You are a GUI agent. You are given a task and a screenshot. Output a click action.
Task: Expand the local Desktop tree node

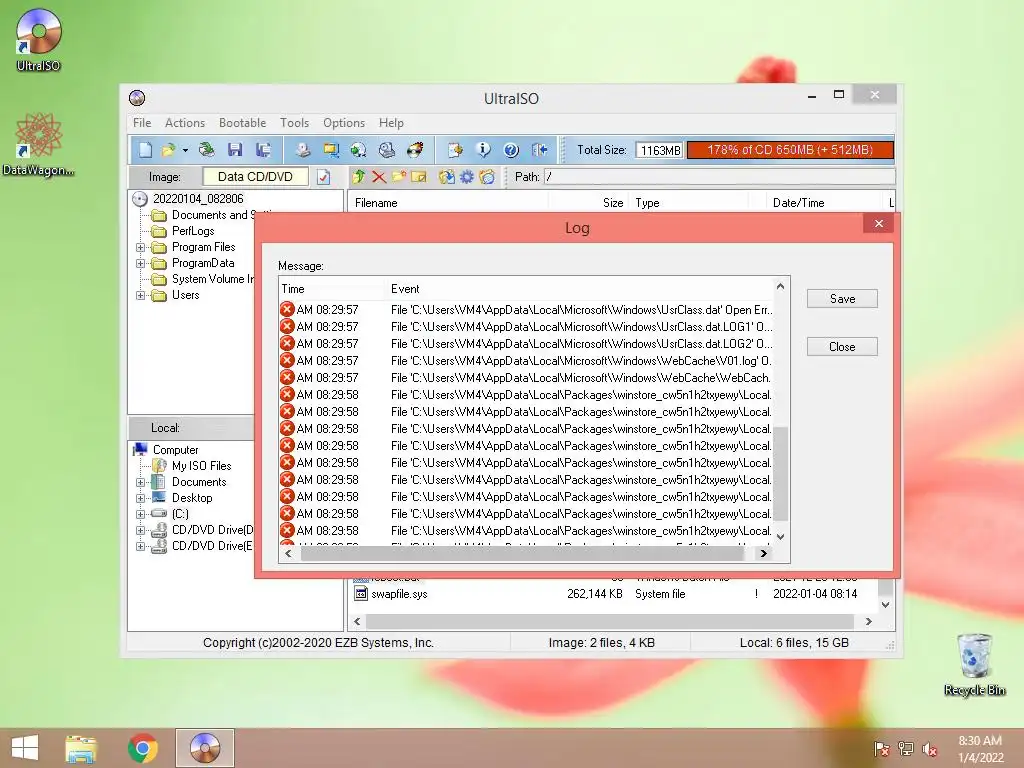click(140, 498)
